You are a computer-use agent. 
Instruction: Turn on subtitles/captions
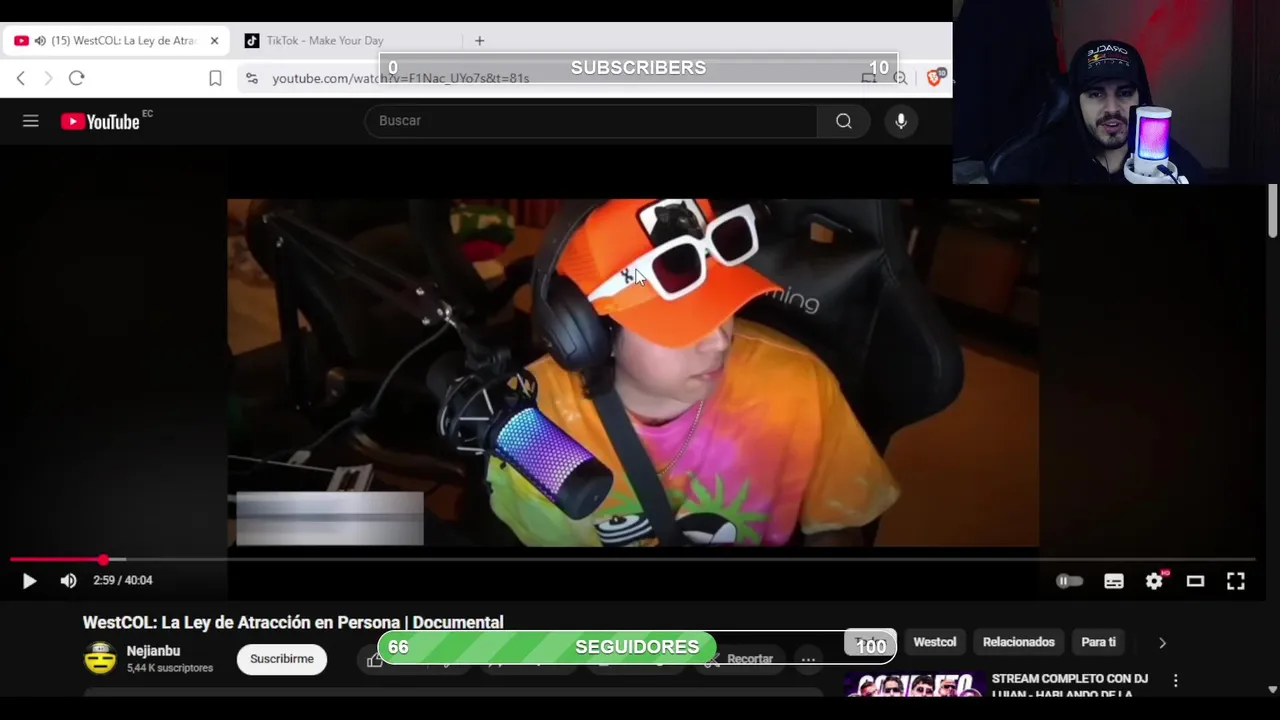pos(1113,581)
